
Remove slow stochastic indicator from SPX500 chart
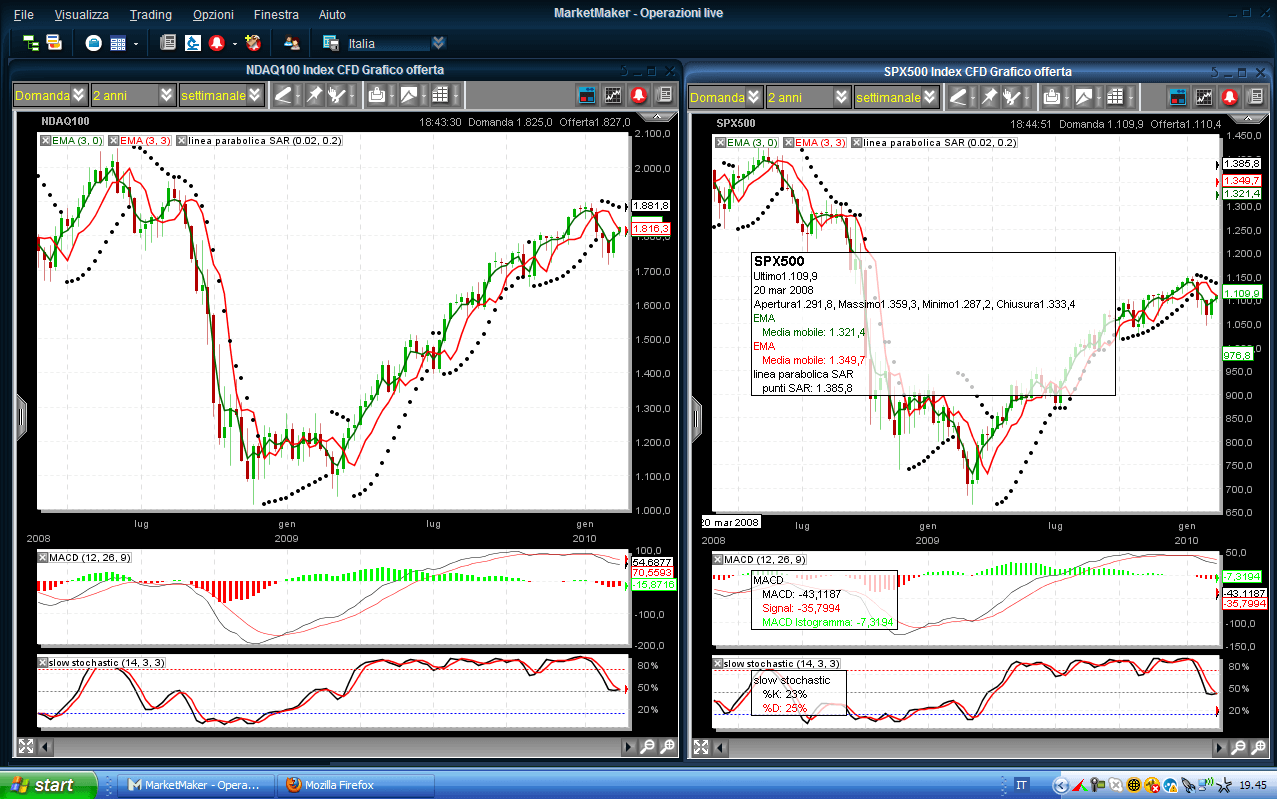click(718, 663)
